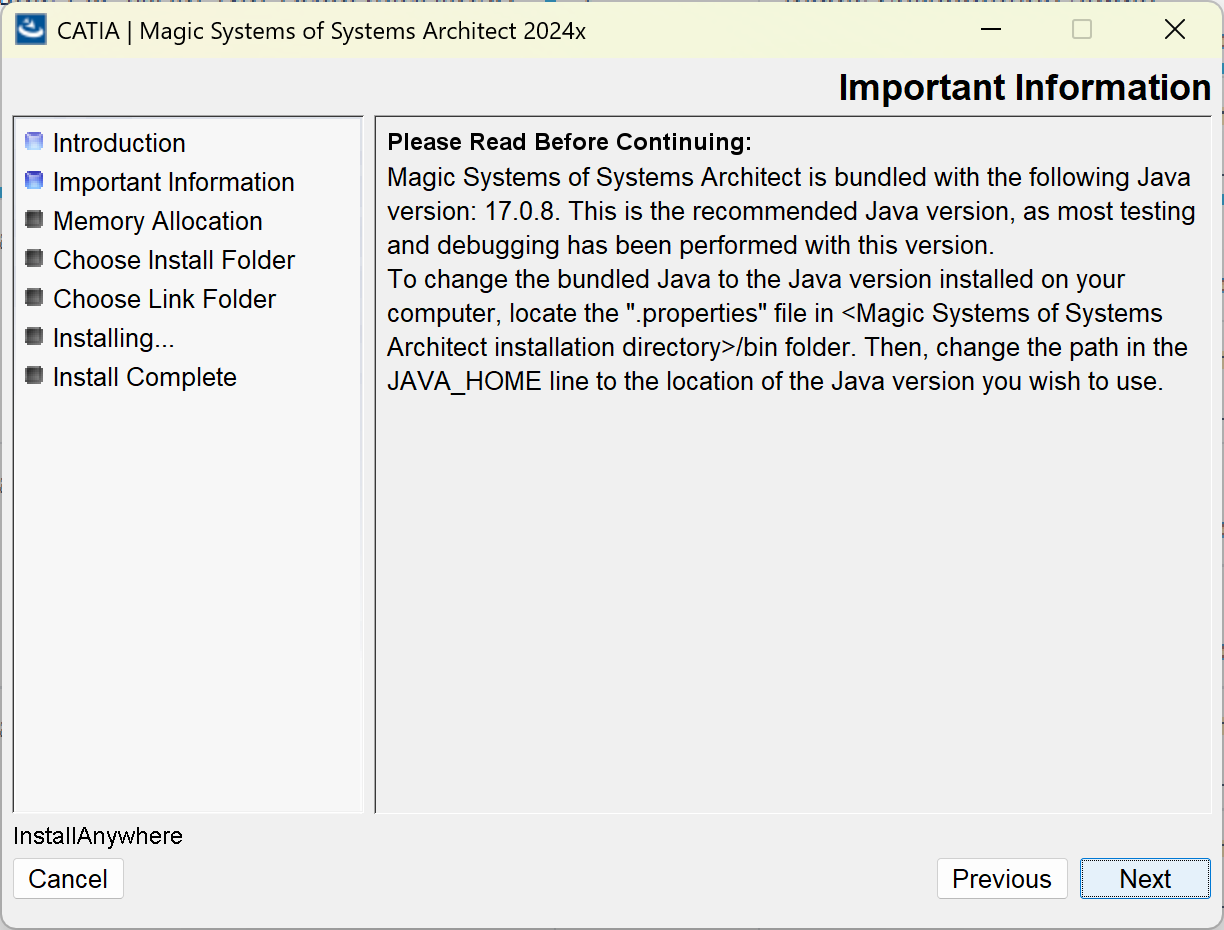Click the Choose Install Folder bullet icon

(x=35, y=259)
